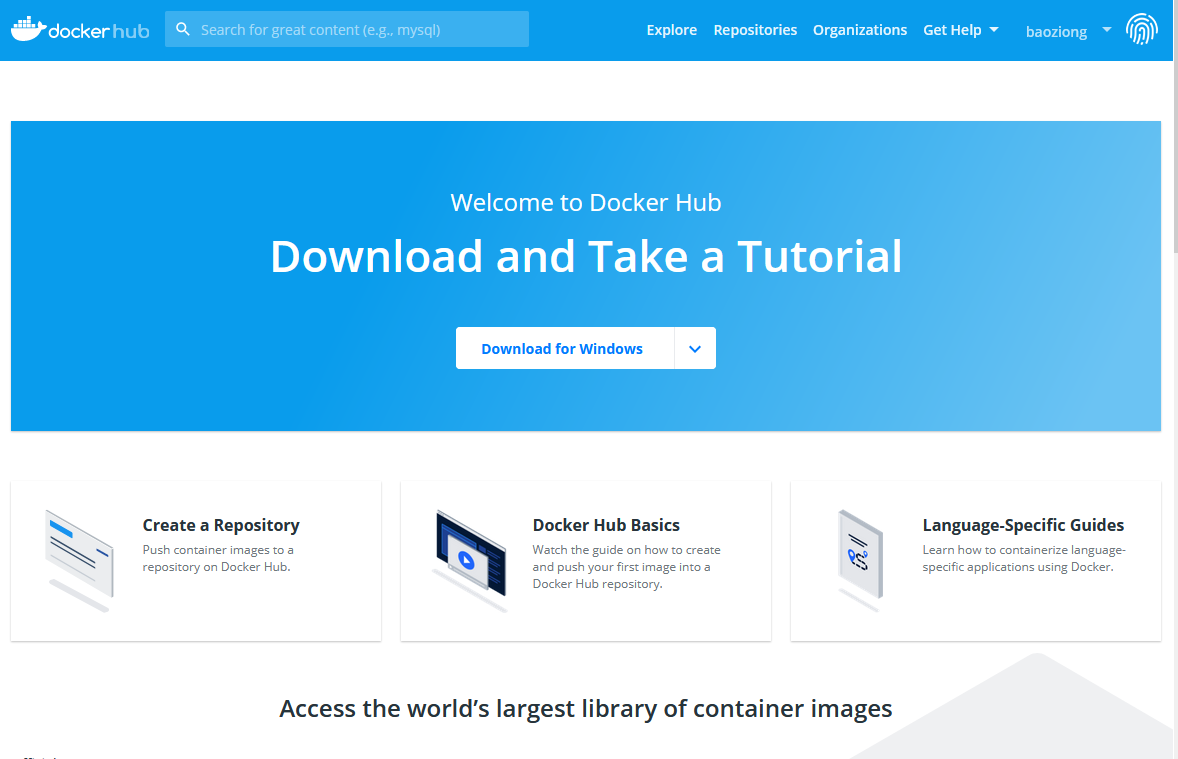Click 'Download and Take a Tutorial' heading
This screenshot has height=759, width=1178.
[x=586, y=256]
